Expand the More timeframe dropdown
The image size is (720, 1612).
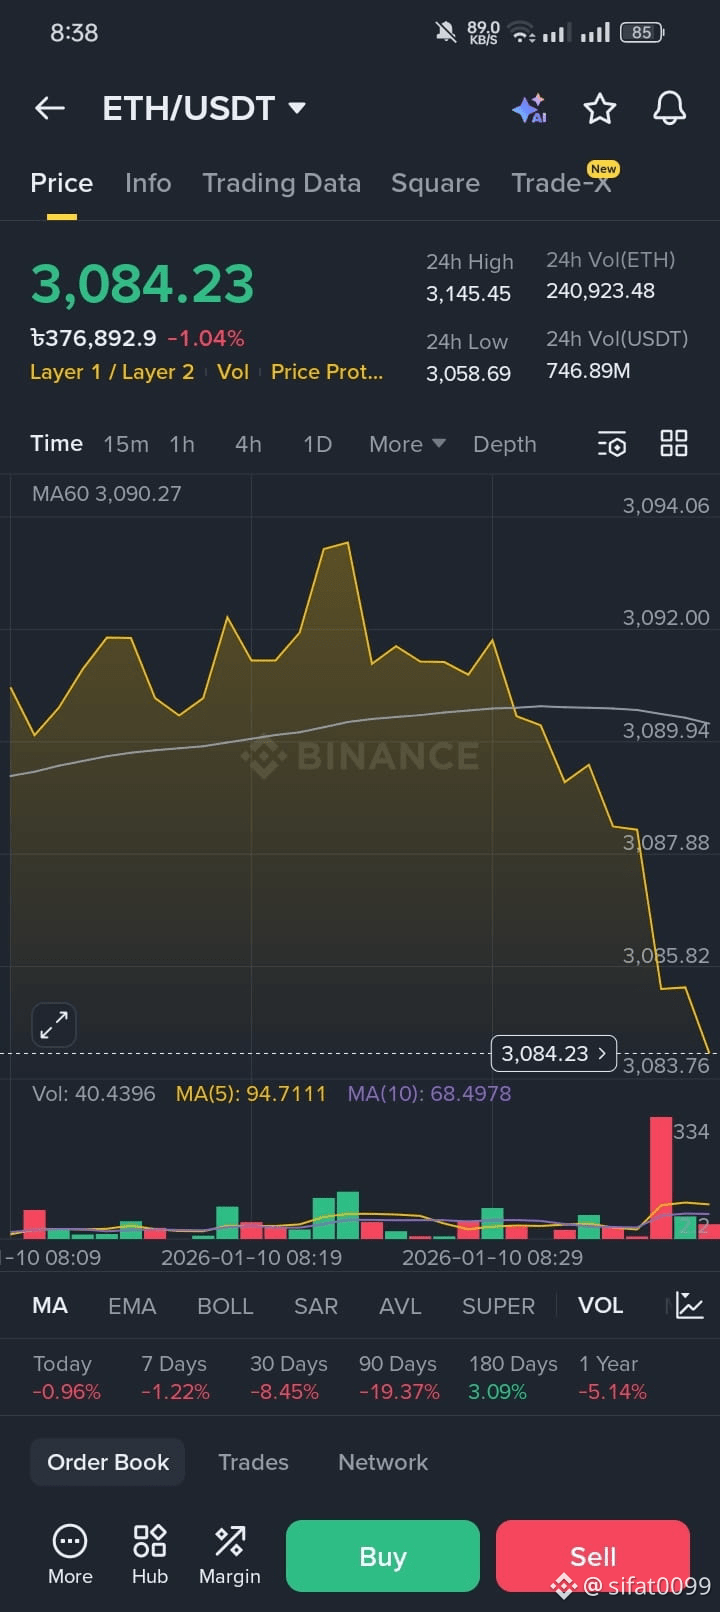pos(407,444)
